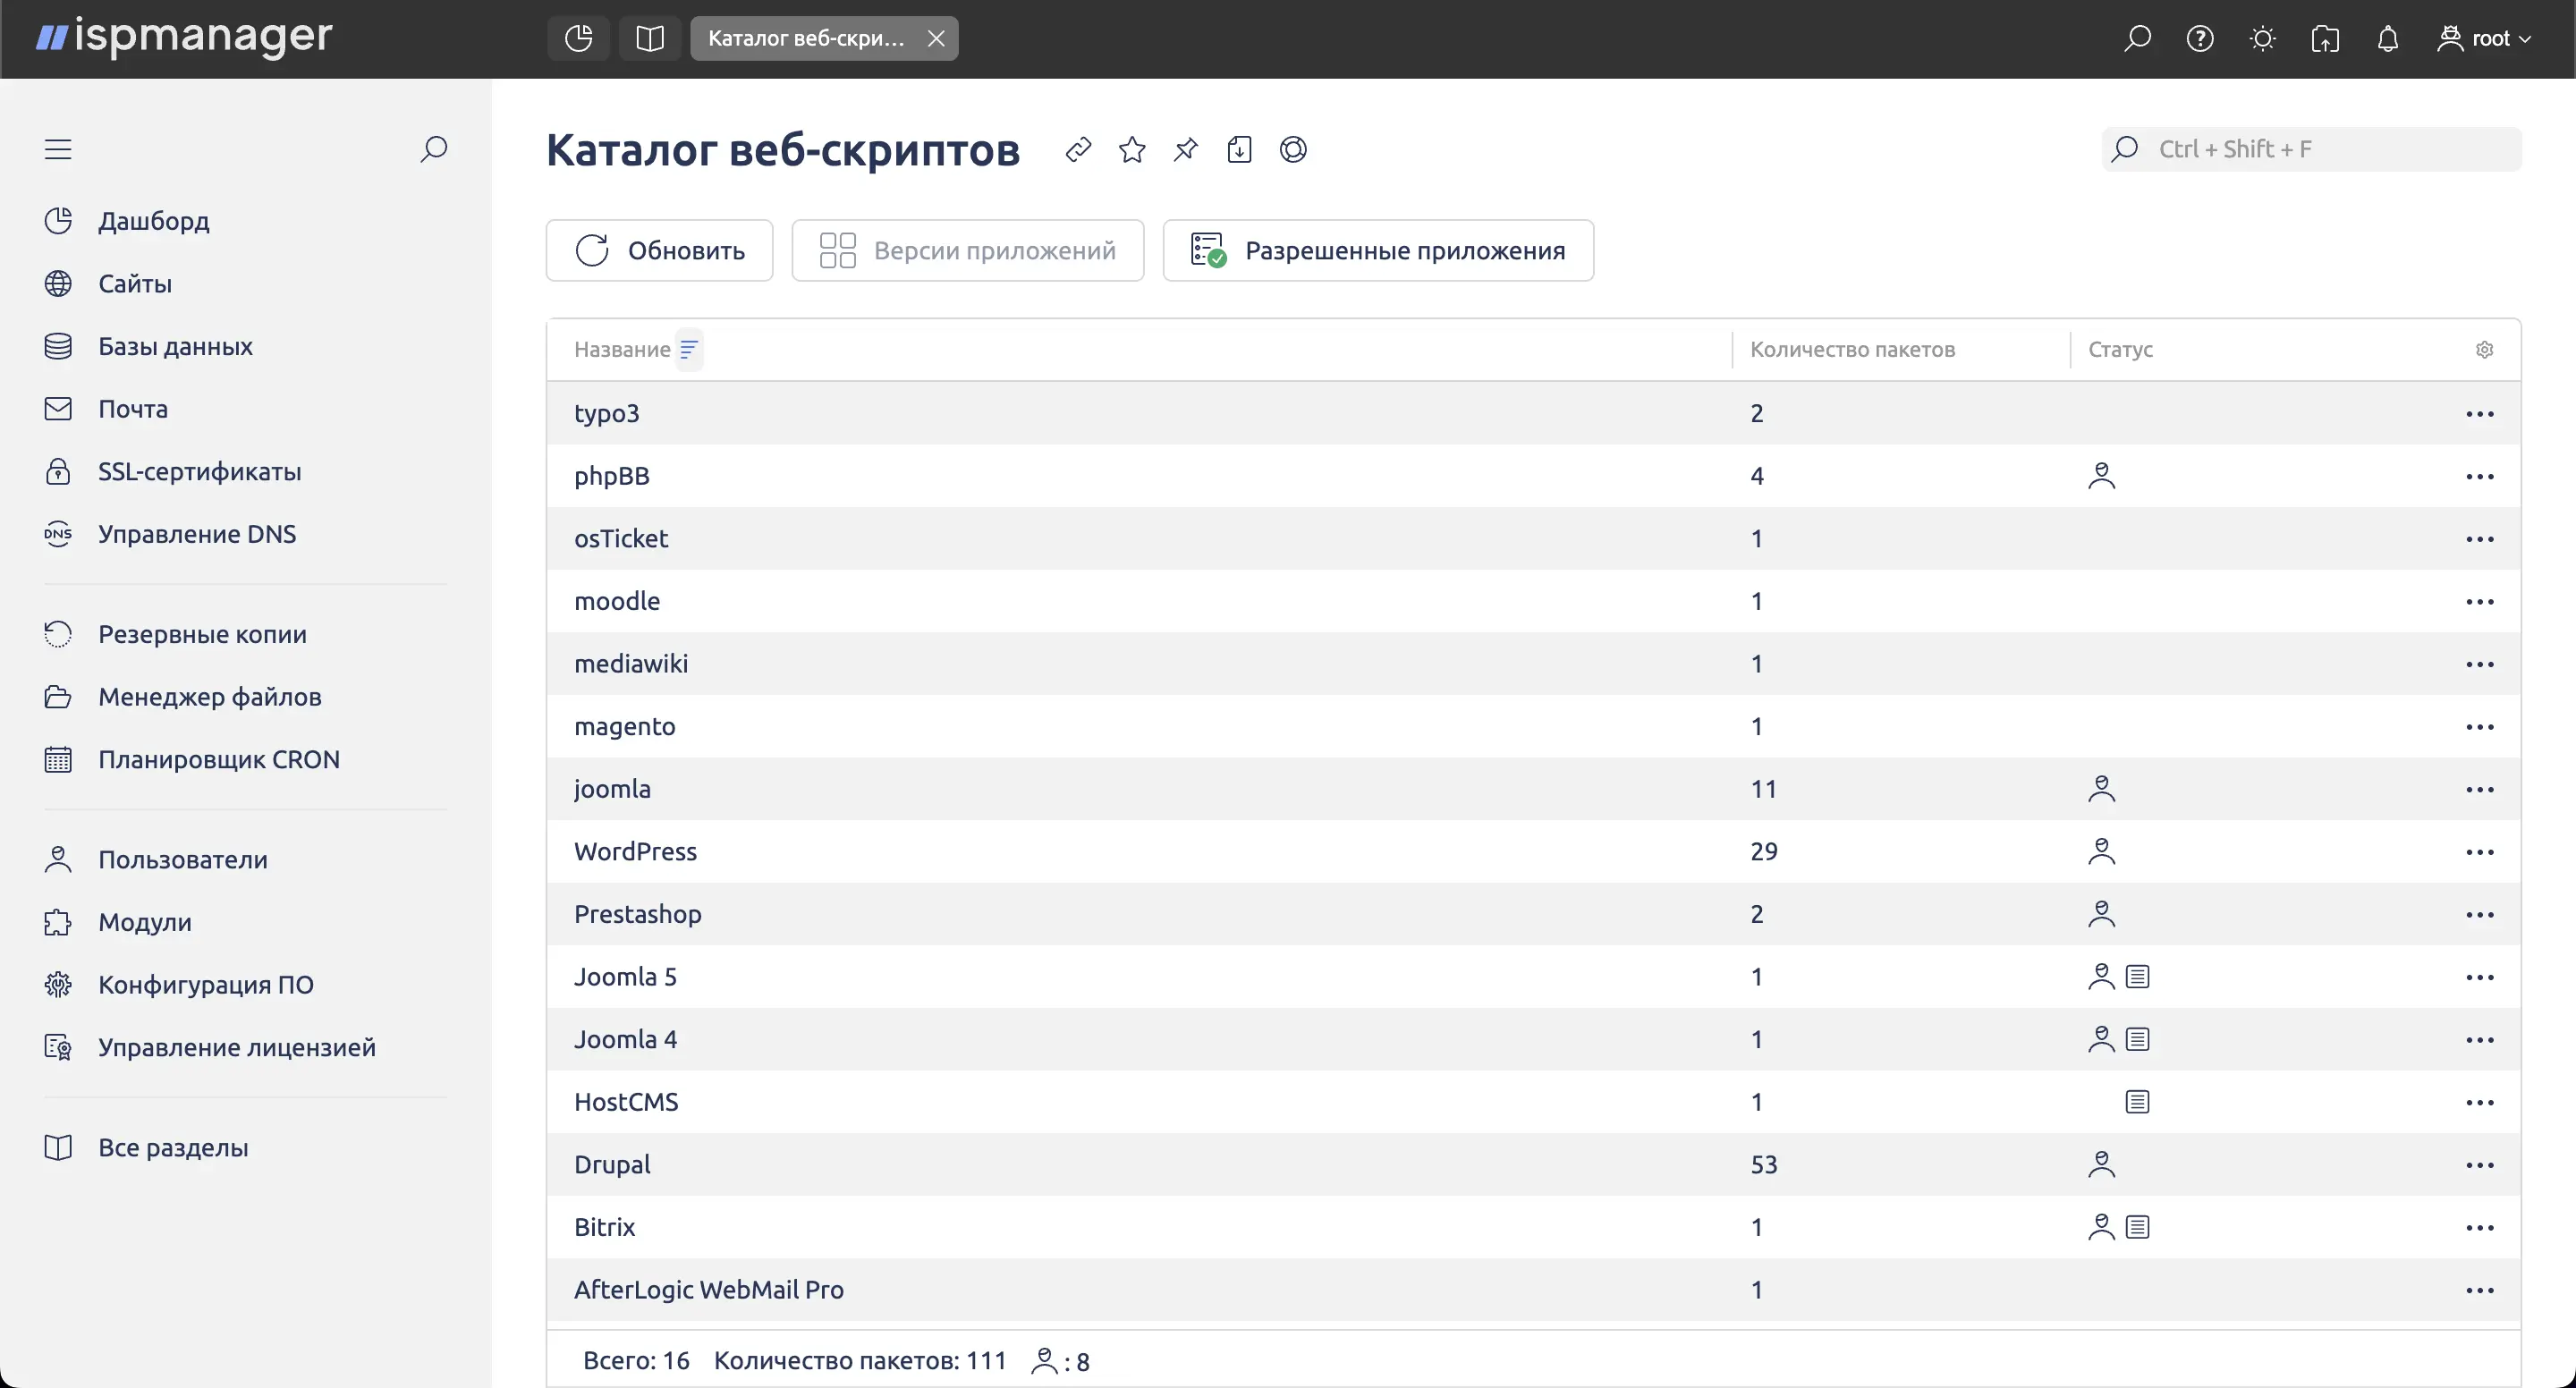Copy link to the web scripts catalog
This screenshot has width=2576, height=1388.
pyautogui.click(x=1080, y=149)
